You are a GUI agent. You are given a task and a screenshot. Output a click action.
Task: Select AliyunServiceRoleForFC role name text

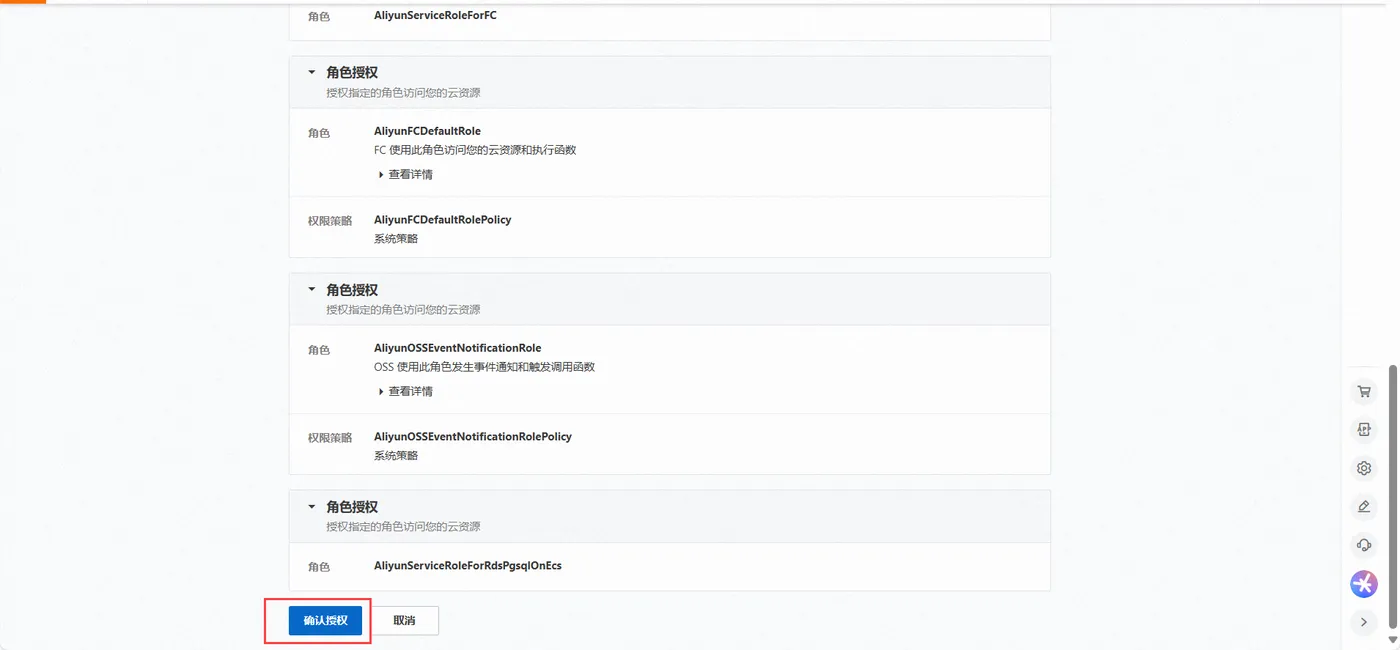point(435,15)
